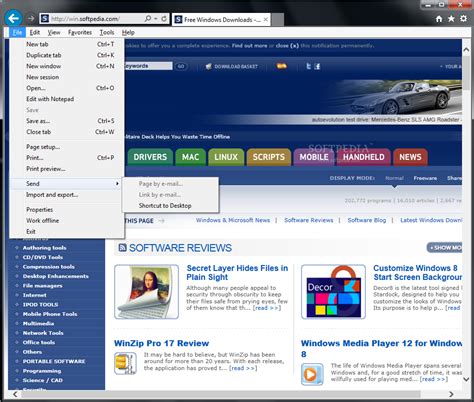Screen dimensions: 474x402
Task: Open the MAC category tab
Action: tap(191, 157)
